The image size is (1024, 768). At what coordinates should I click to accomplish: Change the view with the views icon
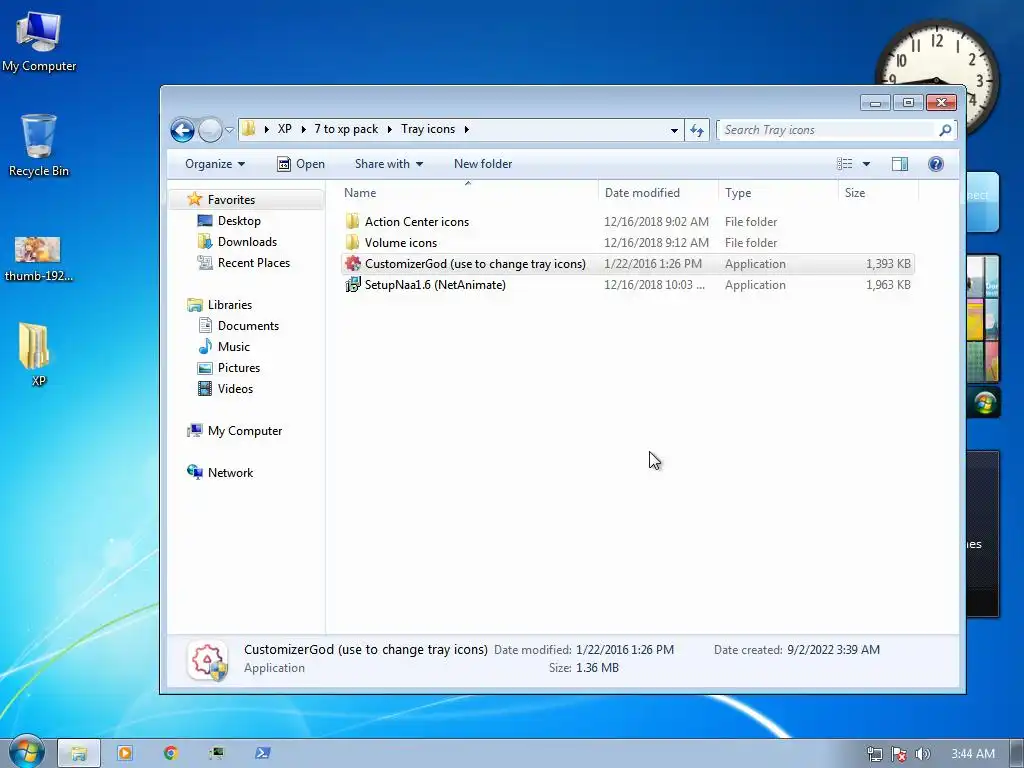[x=844, y=164]
